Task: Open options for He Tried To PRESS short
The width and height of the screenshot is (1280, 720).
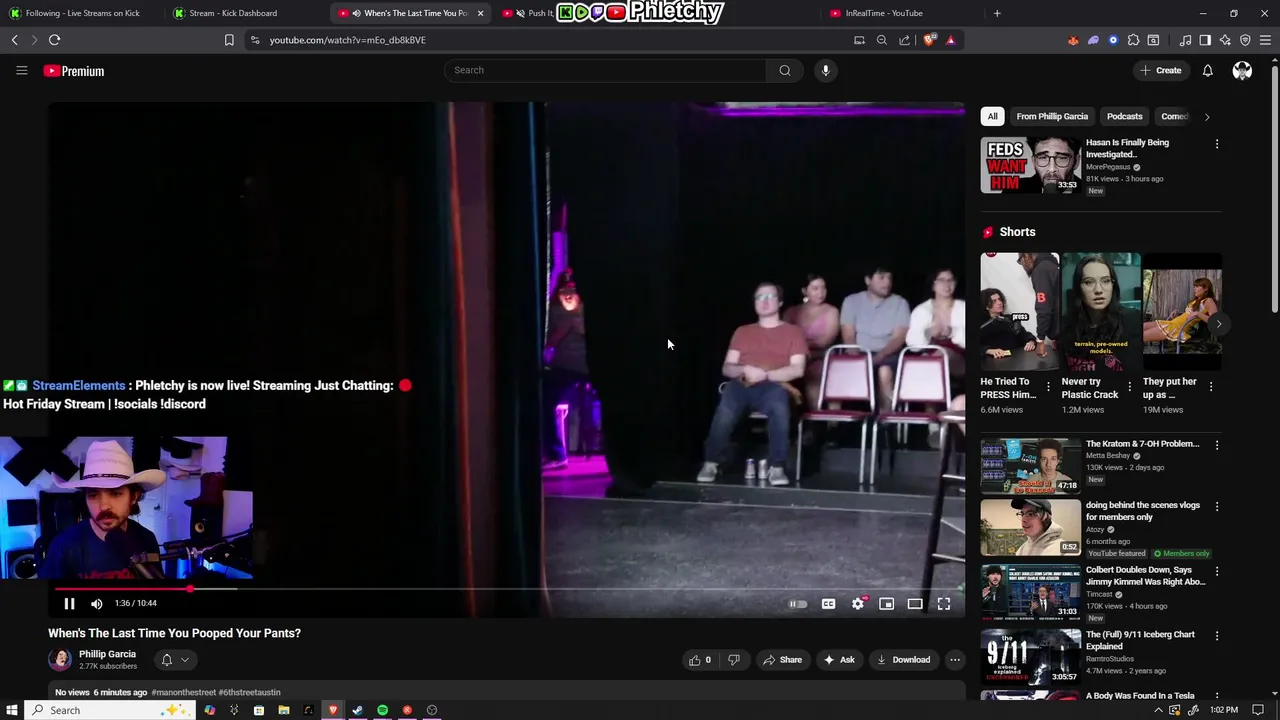Action: coord(1049,386)
